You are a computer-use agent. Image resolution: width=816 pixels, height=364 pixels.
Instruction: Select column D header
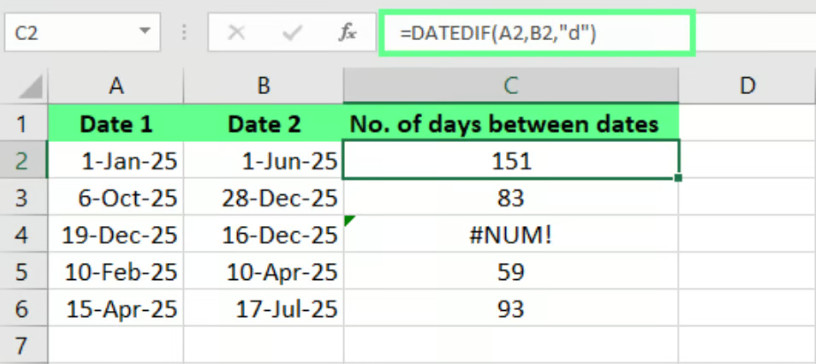tap(747, 86)
